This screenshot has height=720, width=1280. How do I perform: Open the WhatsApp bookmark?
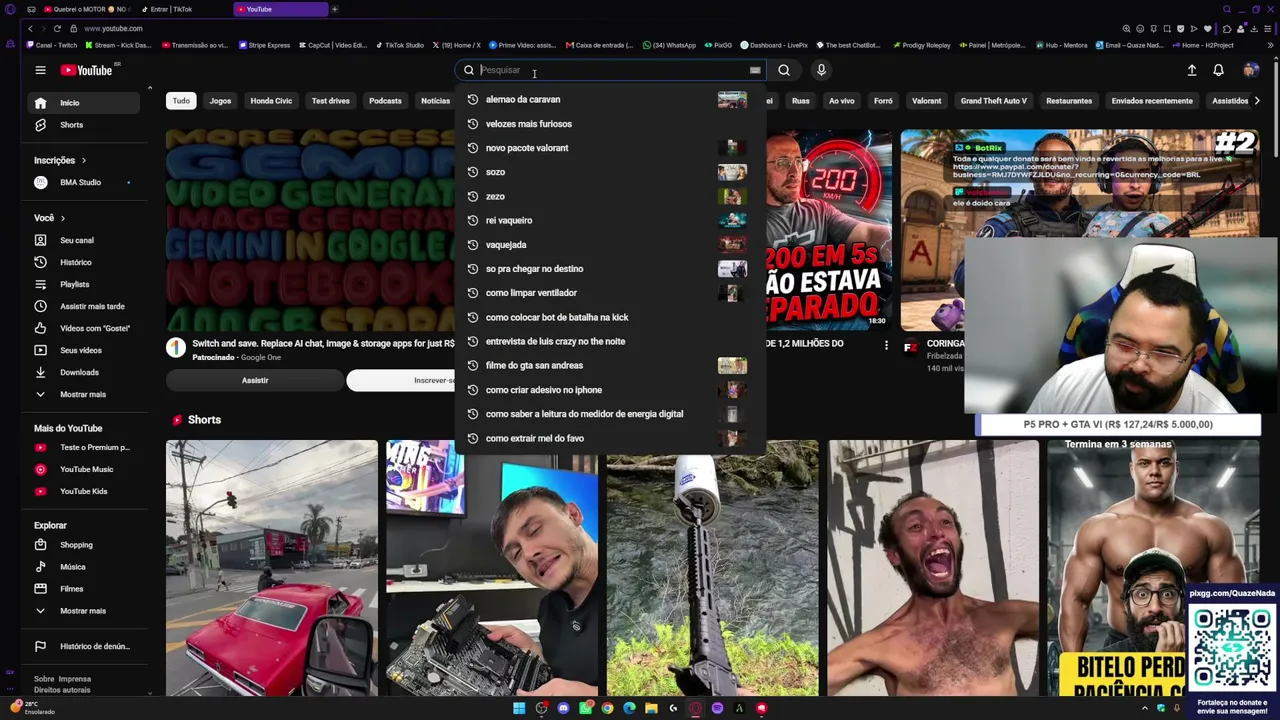click(670, 45)
